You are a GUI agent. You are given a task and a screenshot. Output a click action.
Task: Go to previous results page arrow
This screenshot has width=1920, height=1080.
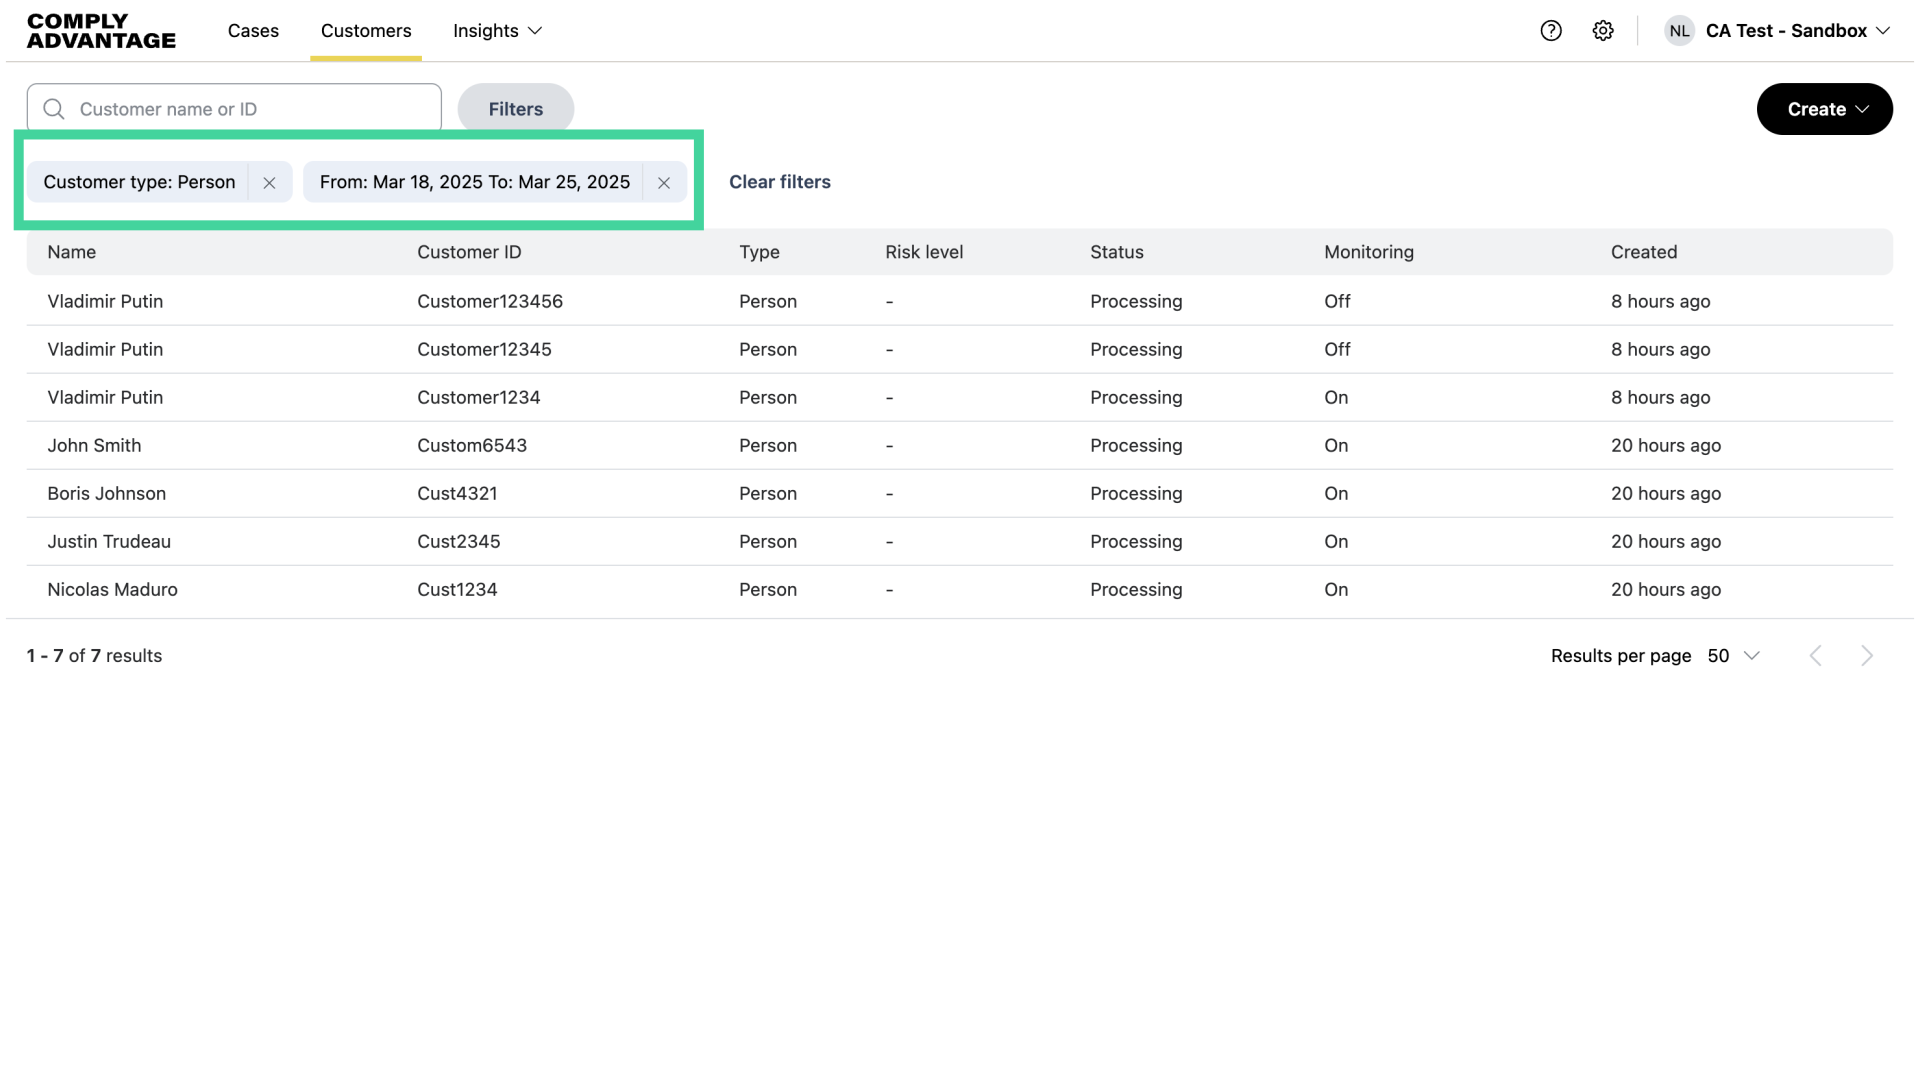click(x=1816, y=656)
